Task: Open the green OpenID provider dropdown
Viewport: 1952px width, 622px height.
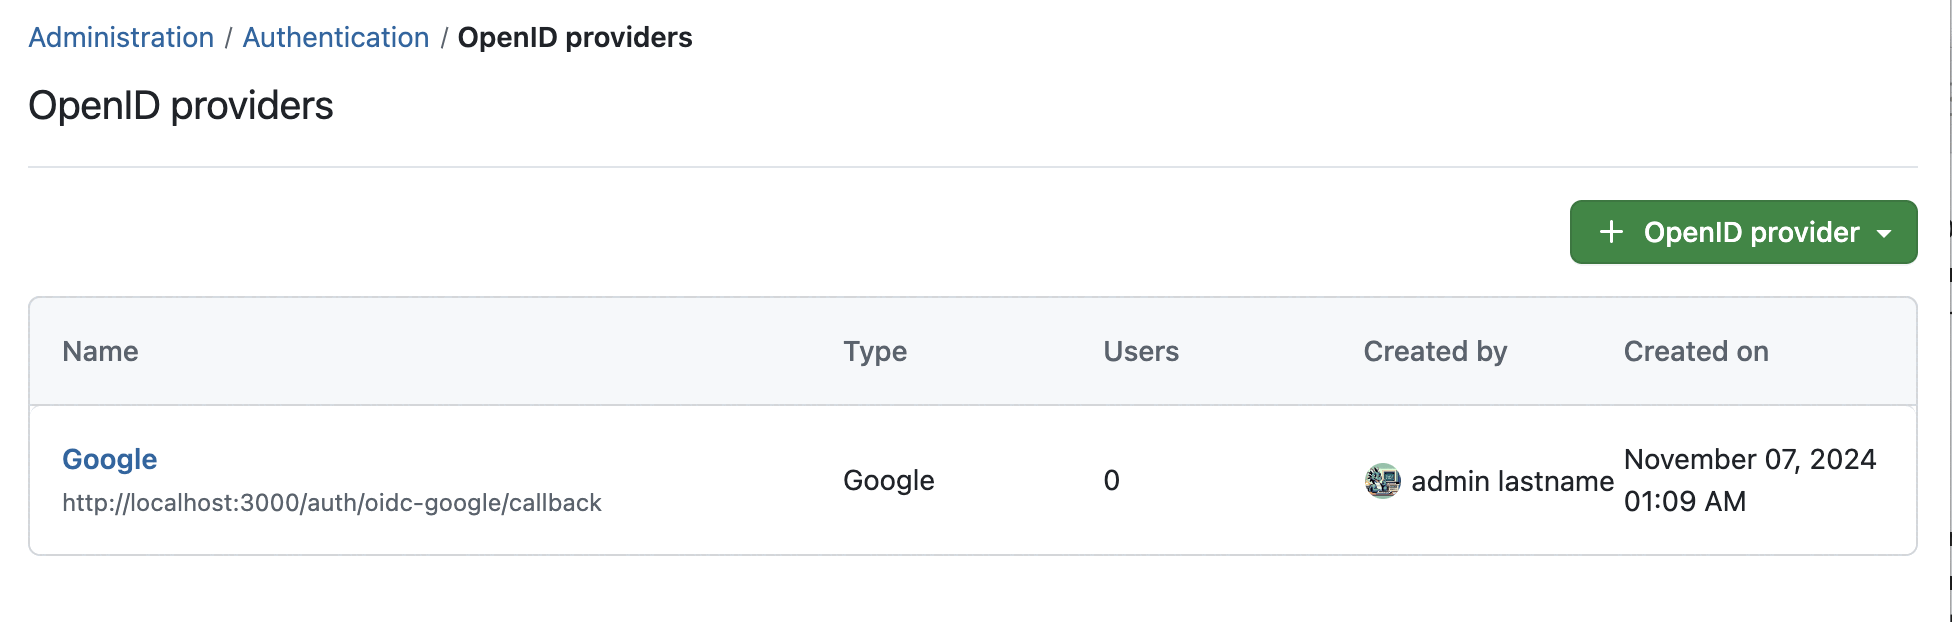Action: 1742,232
